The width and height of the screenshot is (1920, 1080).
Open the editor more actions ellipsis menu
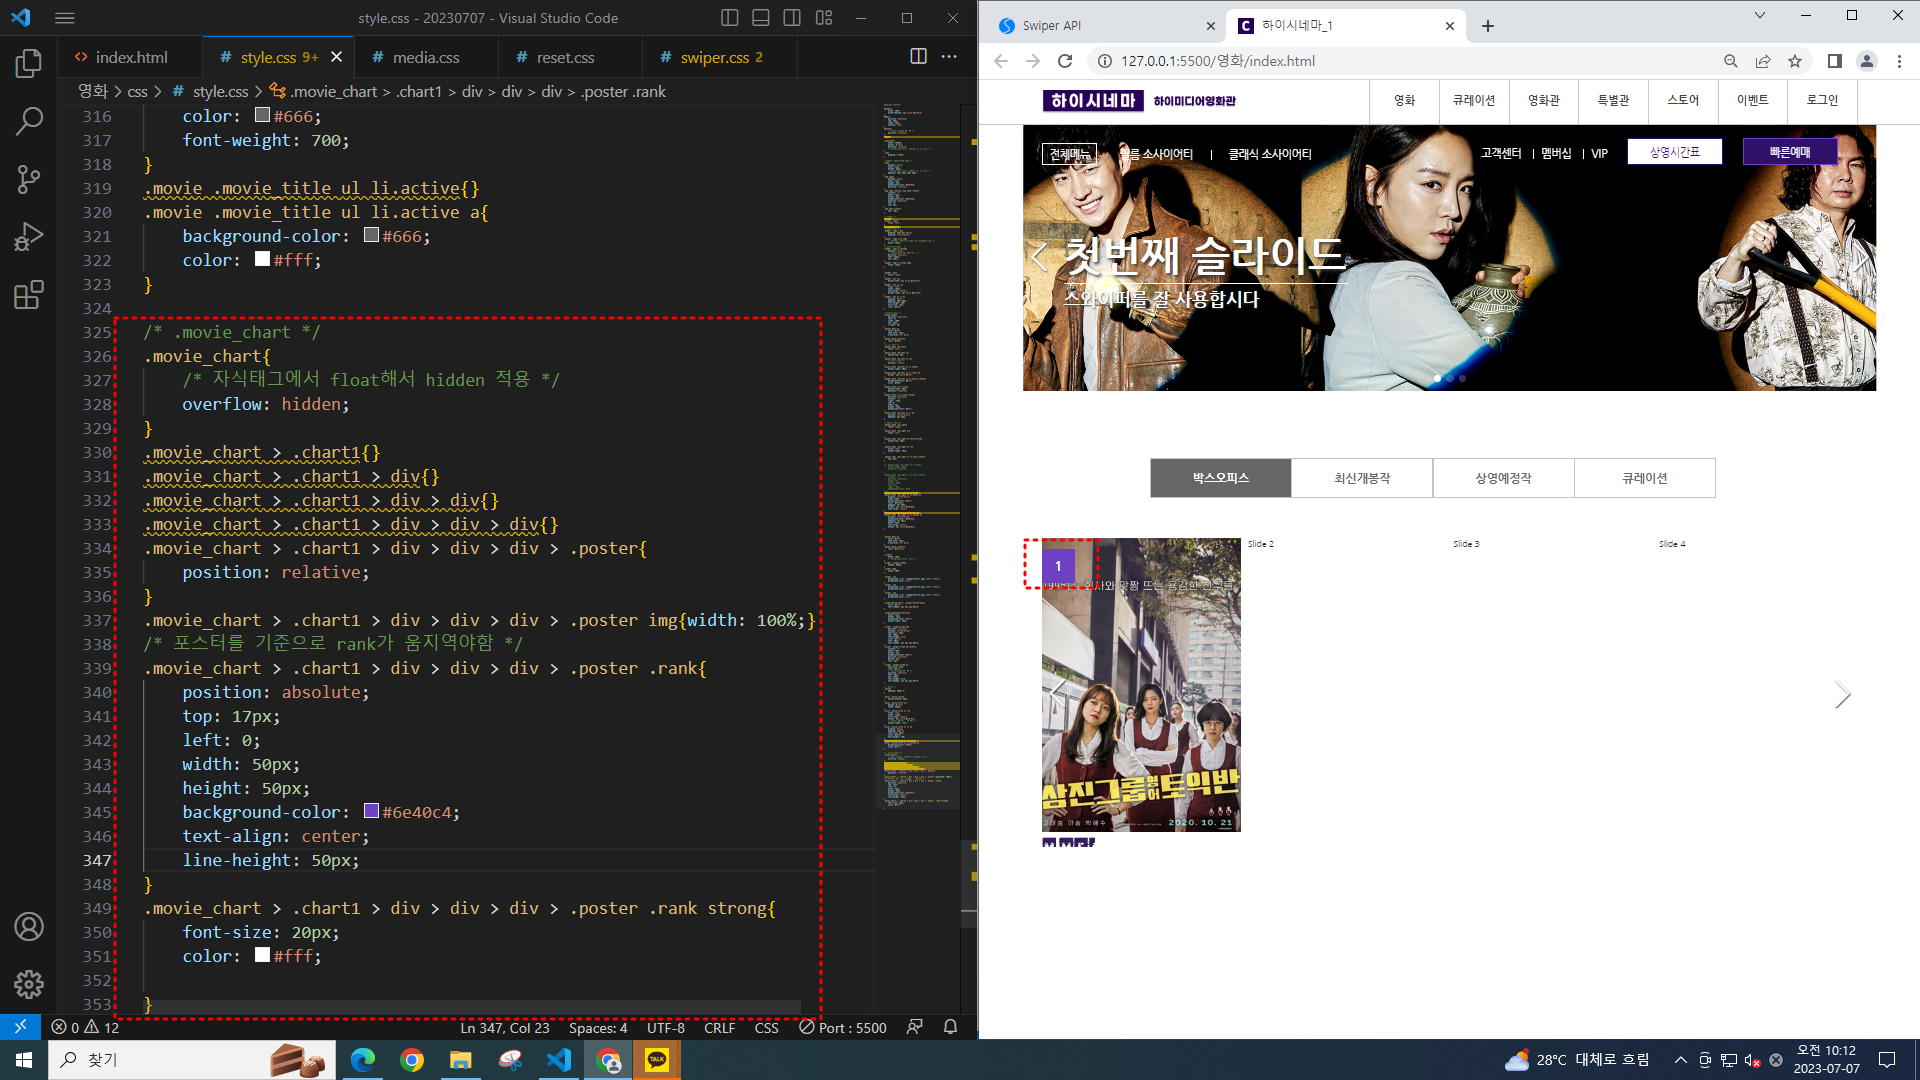coord(949,57)
